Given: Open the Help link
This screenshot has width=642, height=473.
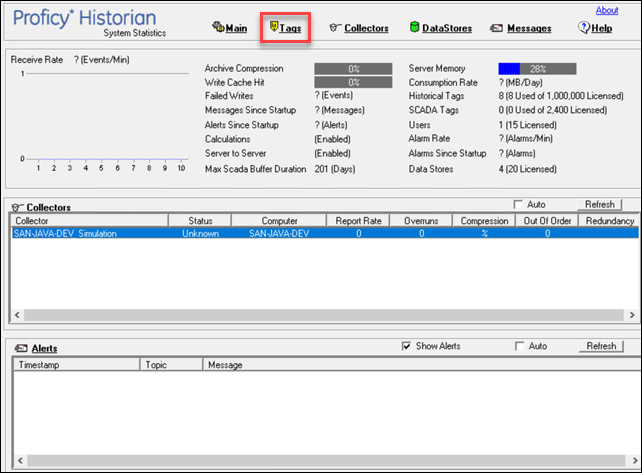Looking at the screenshot, I should tap(601, 28).
